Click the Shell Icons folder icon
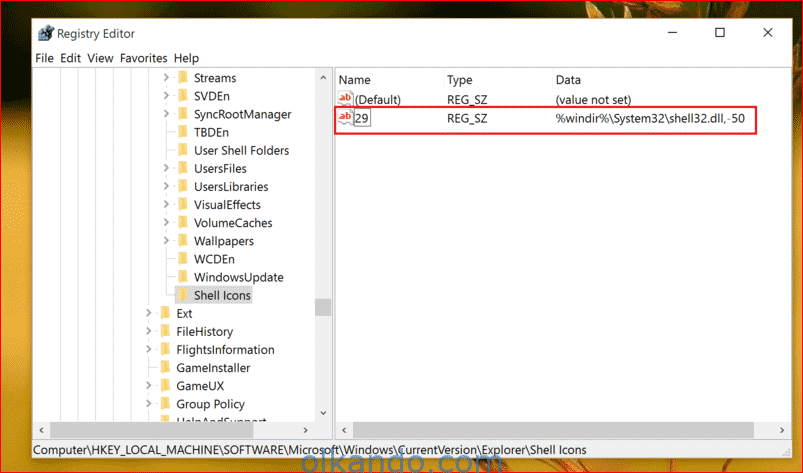803x473 pixels. pyautogui.click(x=182, y=295)
